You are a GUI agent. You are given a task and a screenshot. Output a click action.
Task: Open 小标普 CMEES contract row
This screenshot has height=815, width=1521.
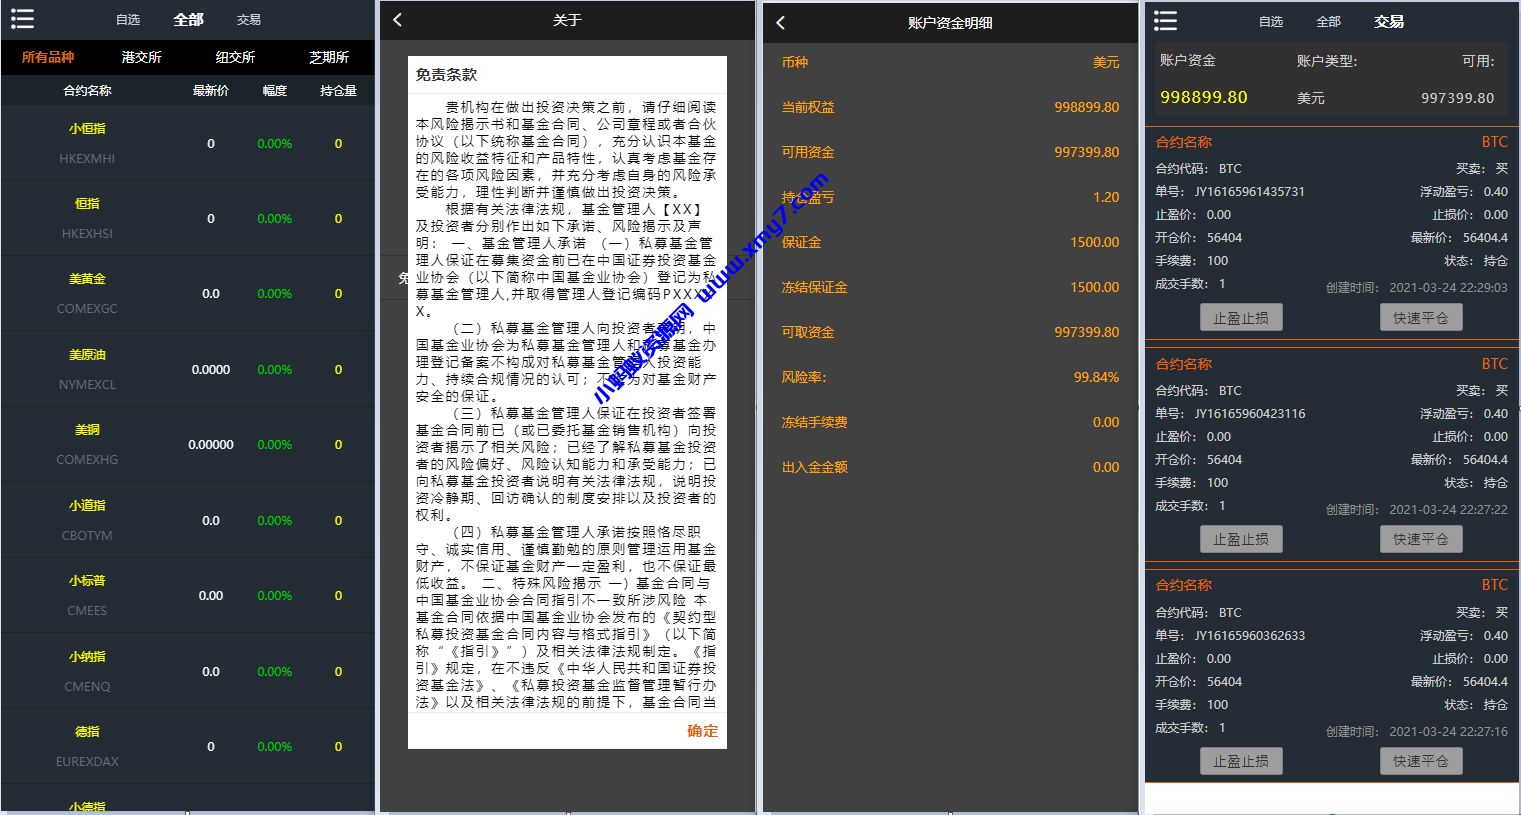pyautogui.click(x=187, y=595)
